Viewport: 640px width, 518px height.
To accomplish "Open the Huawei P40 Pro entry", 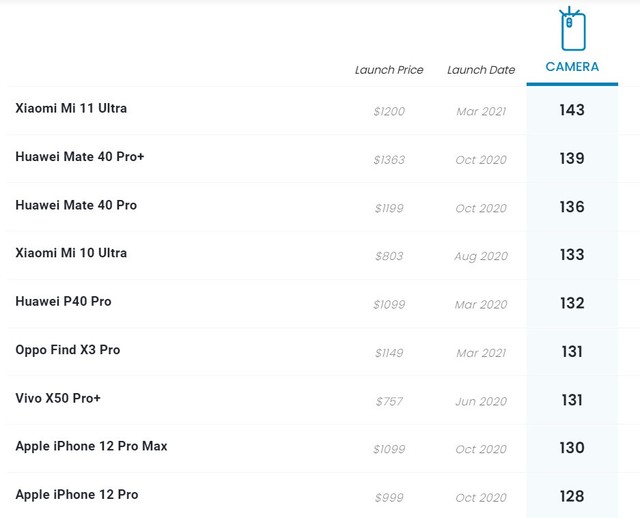I will tap(63, 301).
